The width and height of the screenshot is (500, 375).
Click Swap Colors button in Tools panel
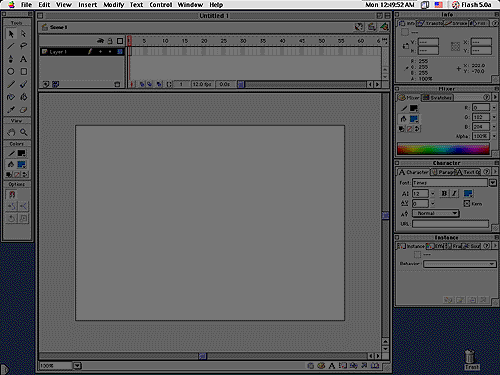pyautogui.click(x=25, y=174)
